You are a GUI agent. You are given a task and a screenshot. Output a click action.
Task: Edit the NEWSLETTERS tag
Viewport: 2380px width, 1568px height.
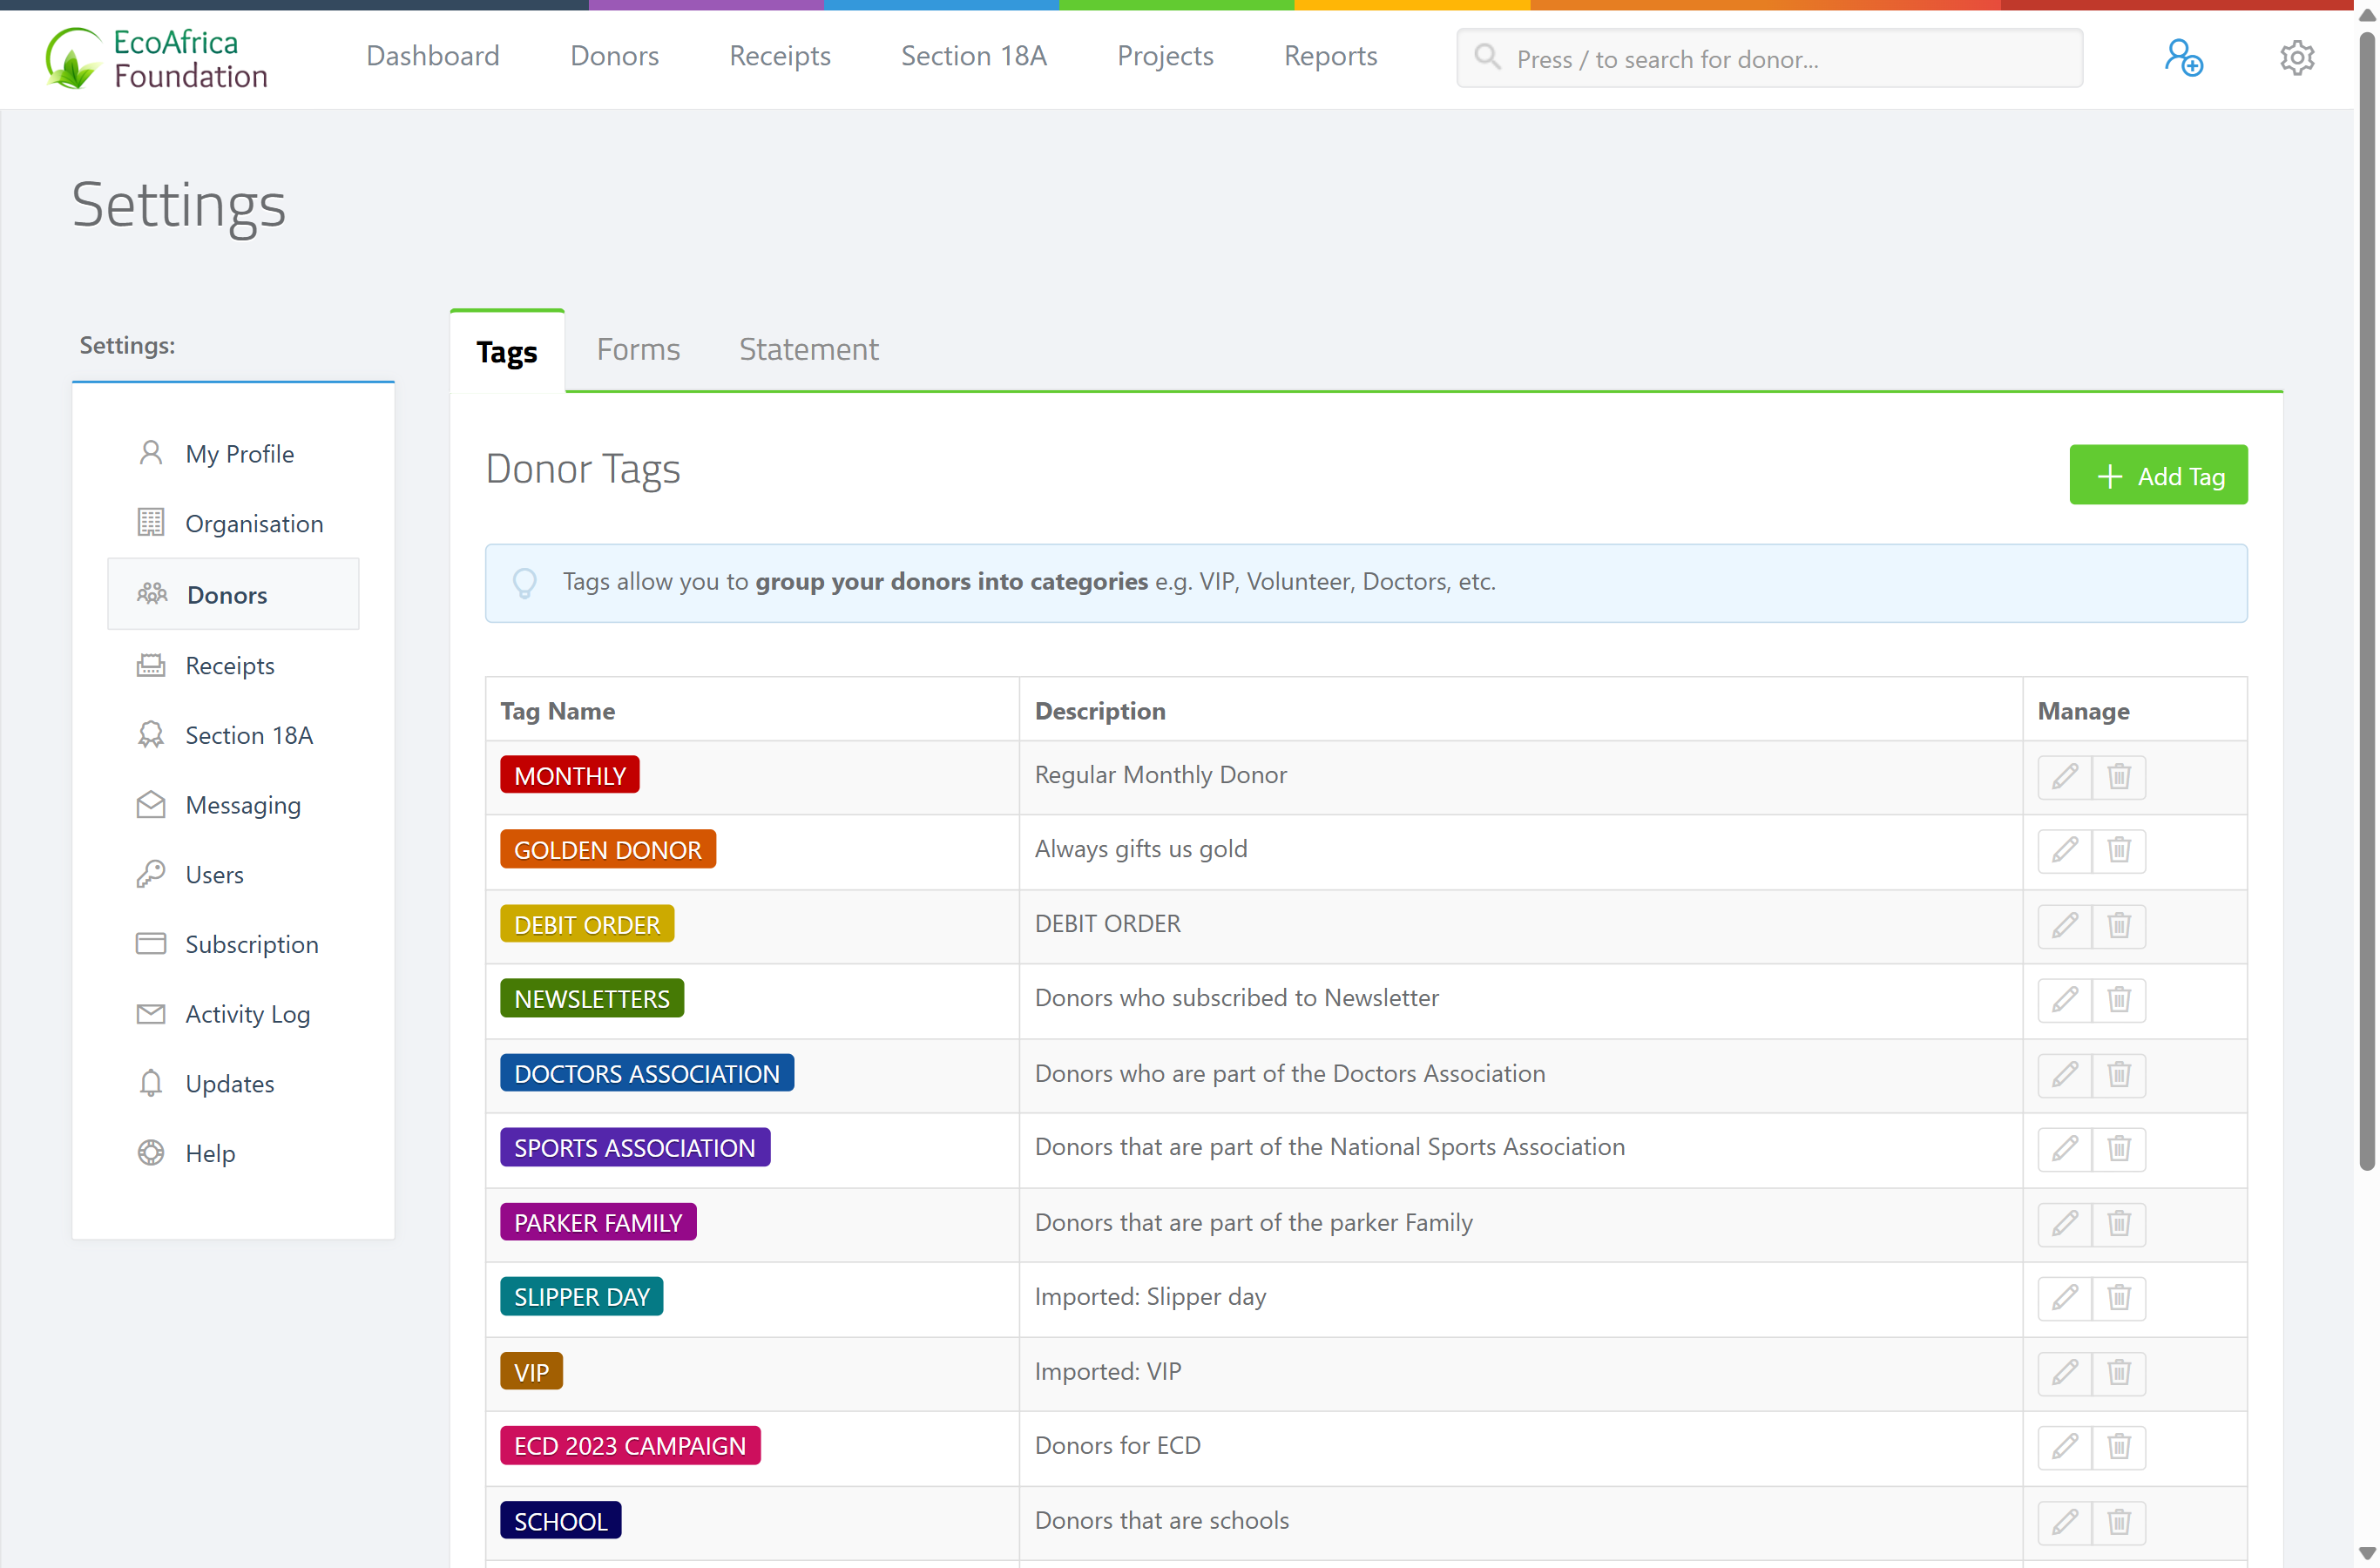(x=2064, y=999)
